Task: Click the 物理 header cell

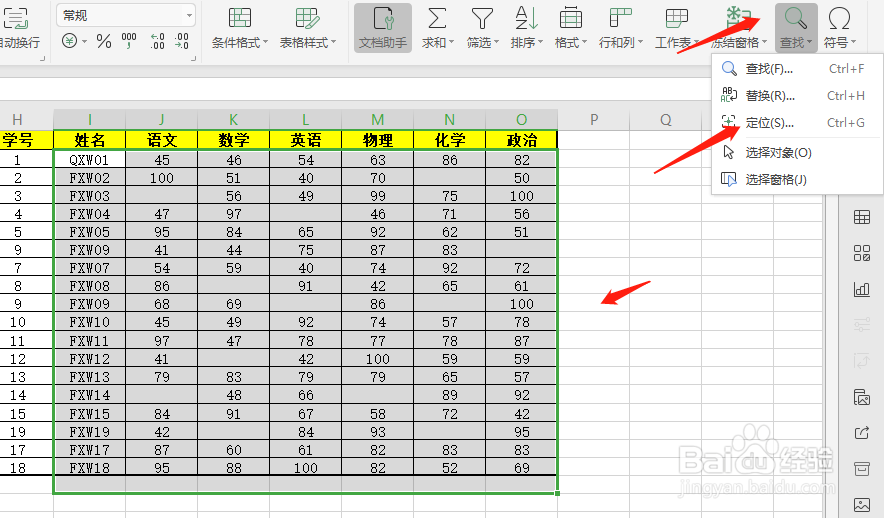Action: pyautogui.click(x=378, y=140)
